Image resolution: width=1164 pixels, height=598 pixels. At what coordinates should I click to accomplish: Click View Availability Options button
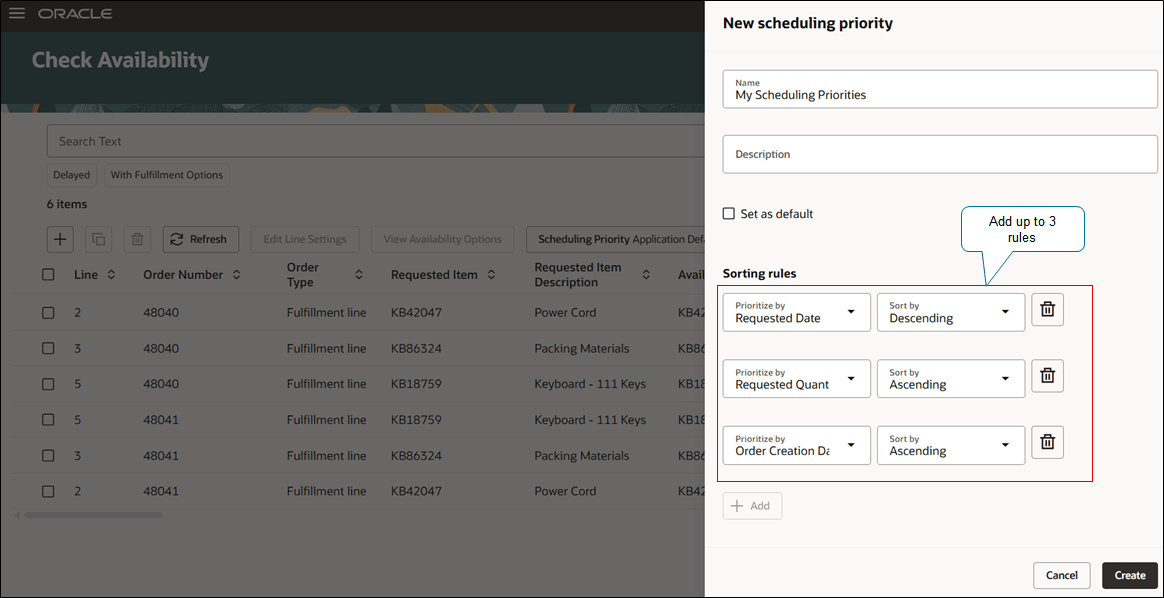click(x=442, y=240)
